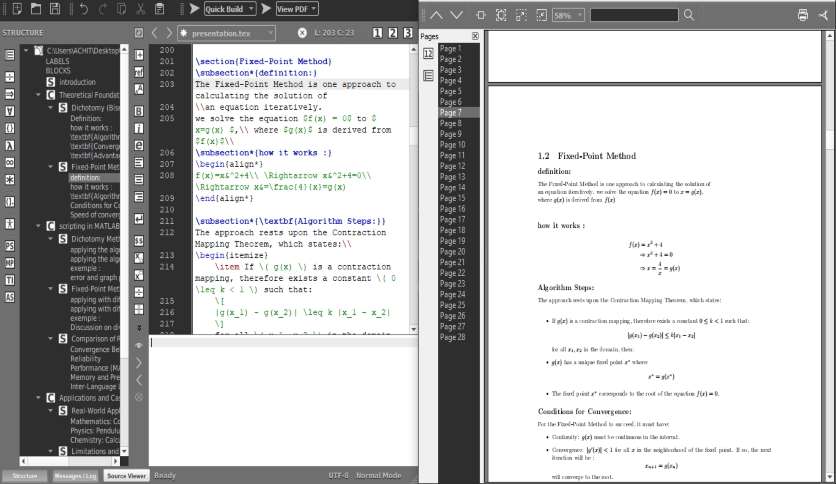The image size is (836, 484).
Task: Run the Quick Build arrow button
Action: pyautogui.click(x=194, y=9)
